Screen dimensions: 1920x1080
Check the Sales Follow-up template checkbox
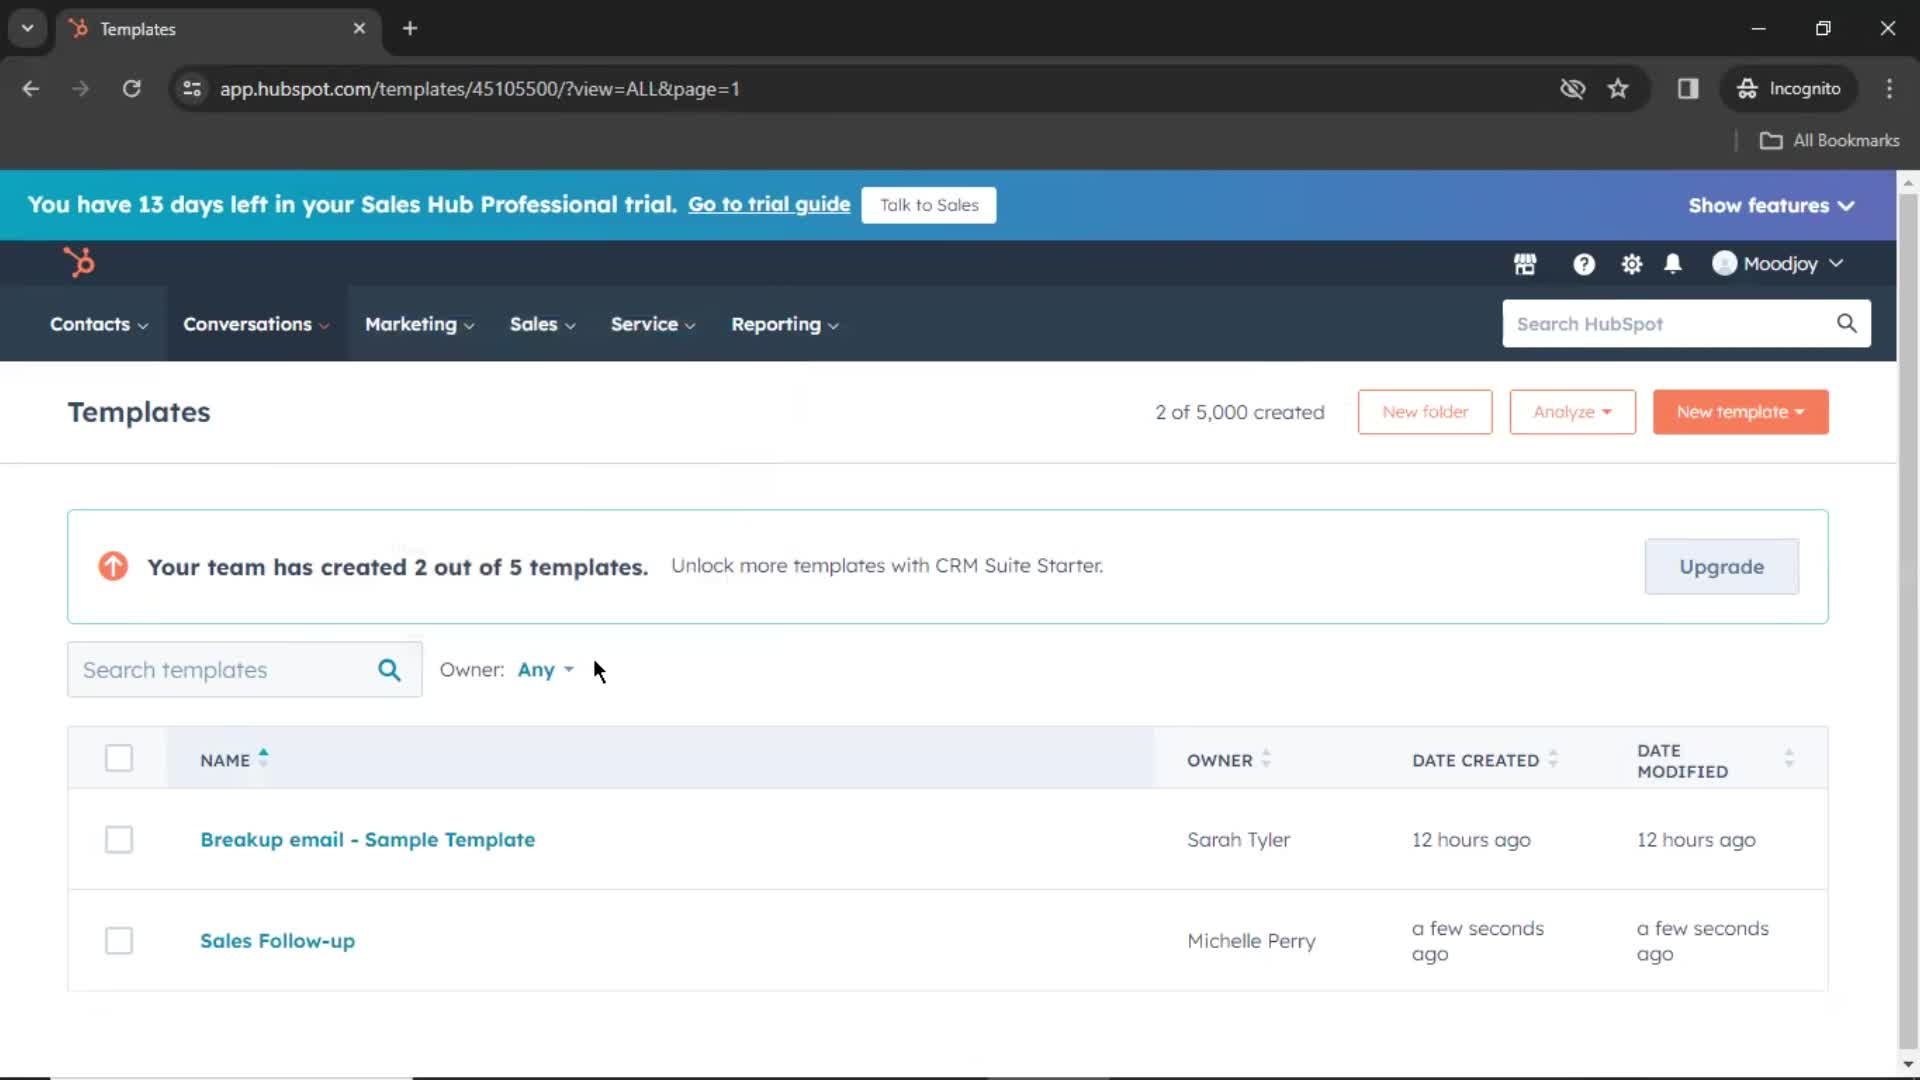(119, 939)
